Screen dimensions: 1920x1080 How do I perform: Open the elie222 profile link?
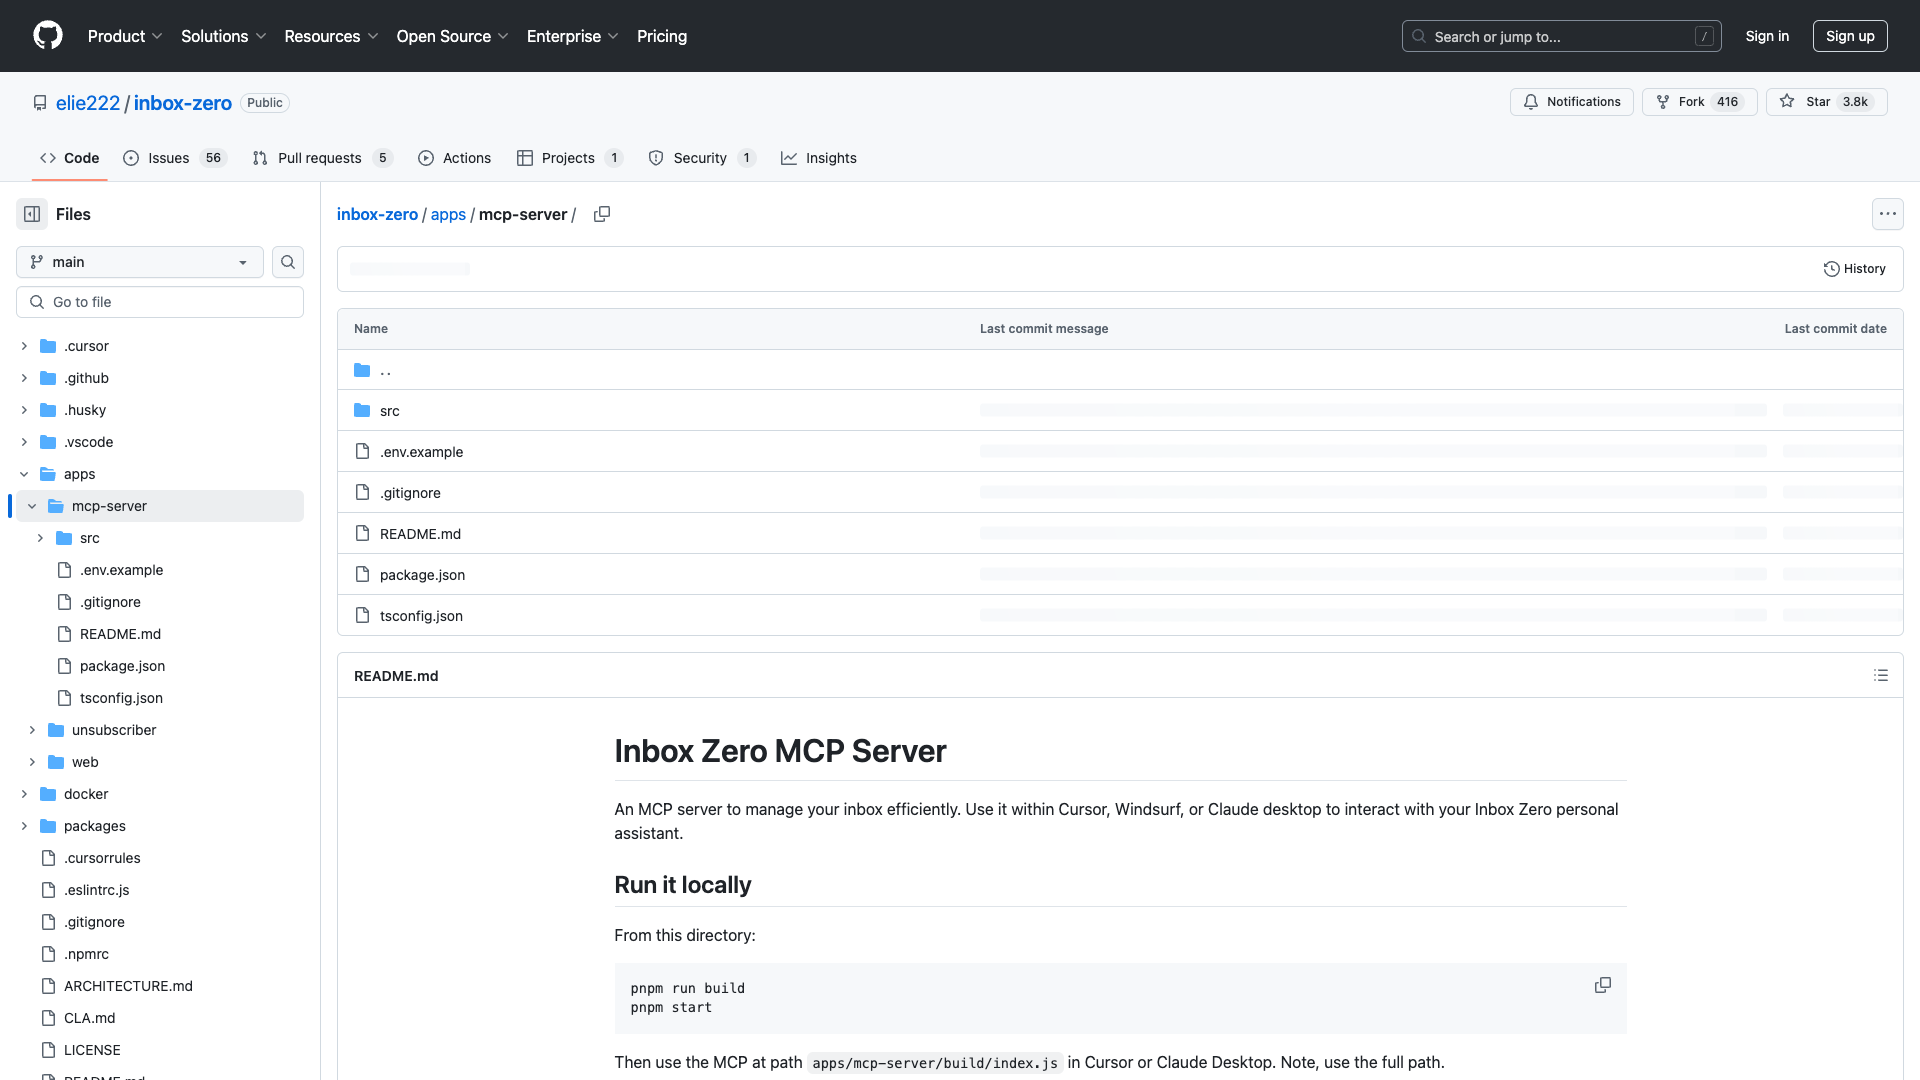[x=89, y=103]
